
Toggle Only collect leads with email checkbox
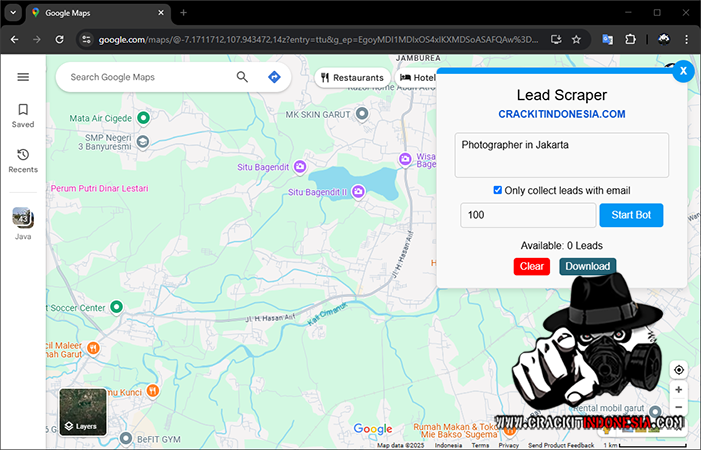pyautogui.click(x=498, y=190)
